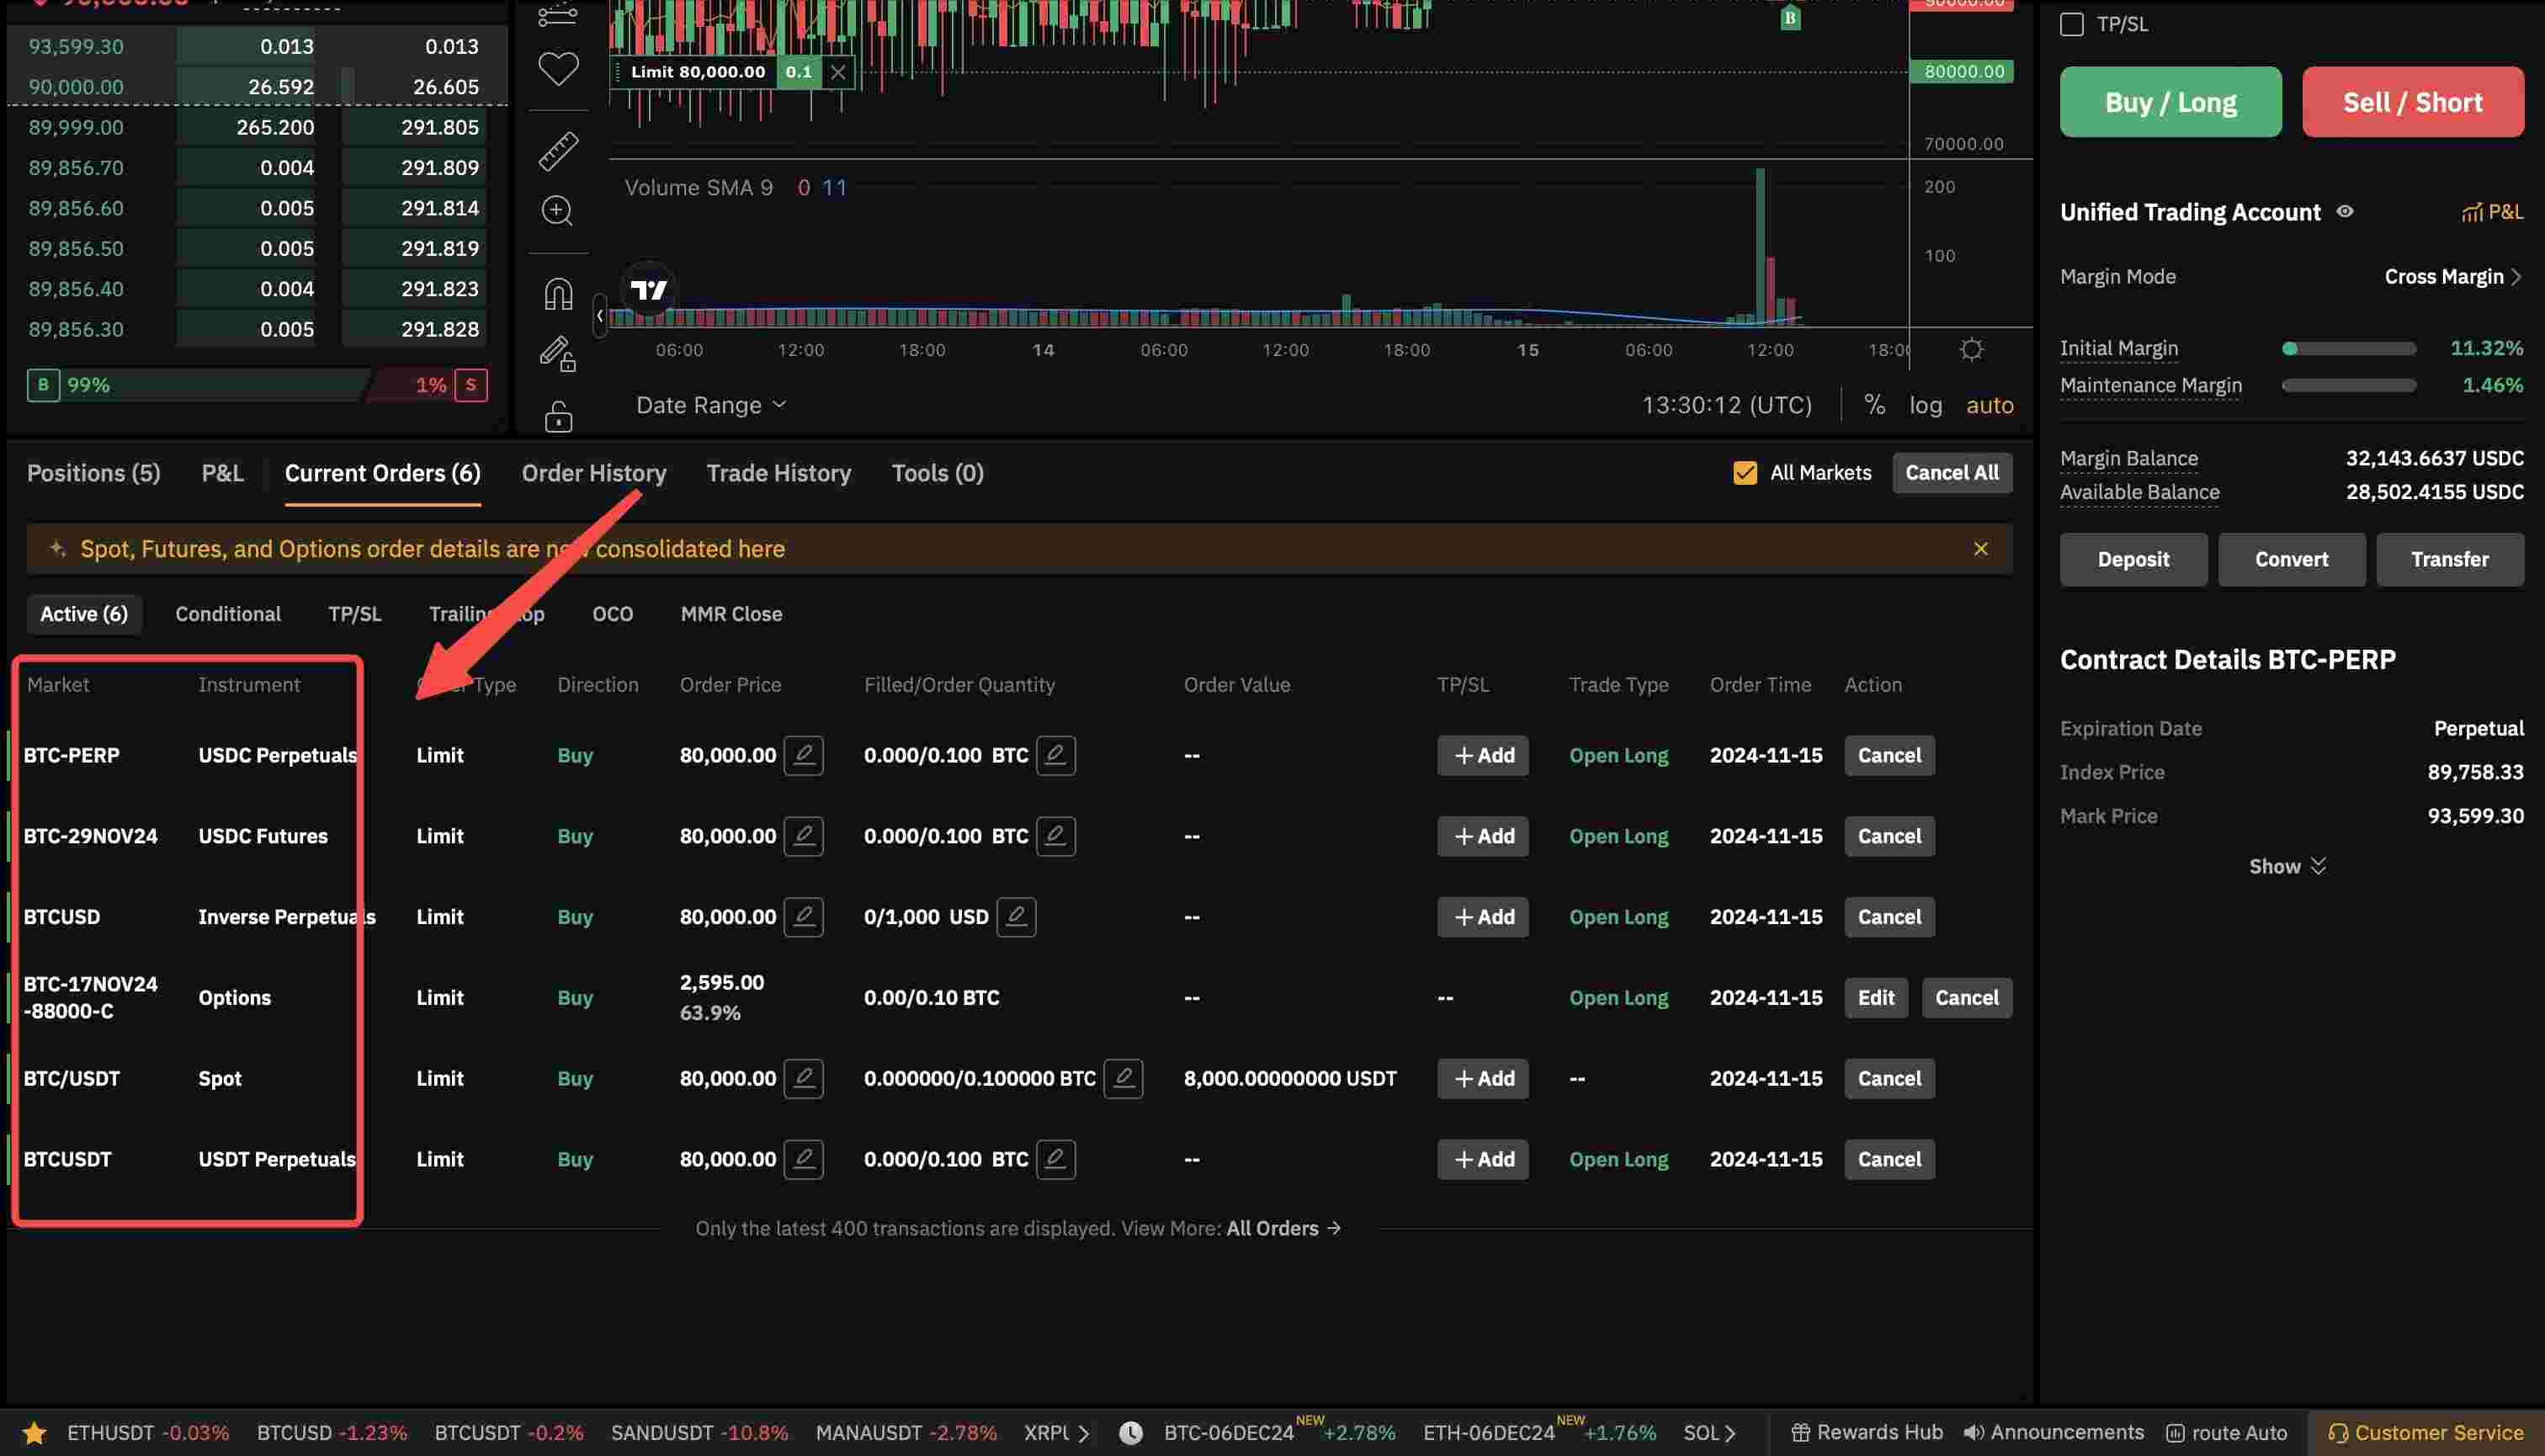Viewport: 2545px width, 1456px height.
Task: Enable the TP/SL checkbox in the order panel
Action: point(2072,24)
